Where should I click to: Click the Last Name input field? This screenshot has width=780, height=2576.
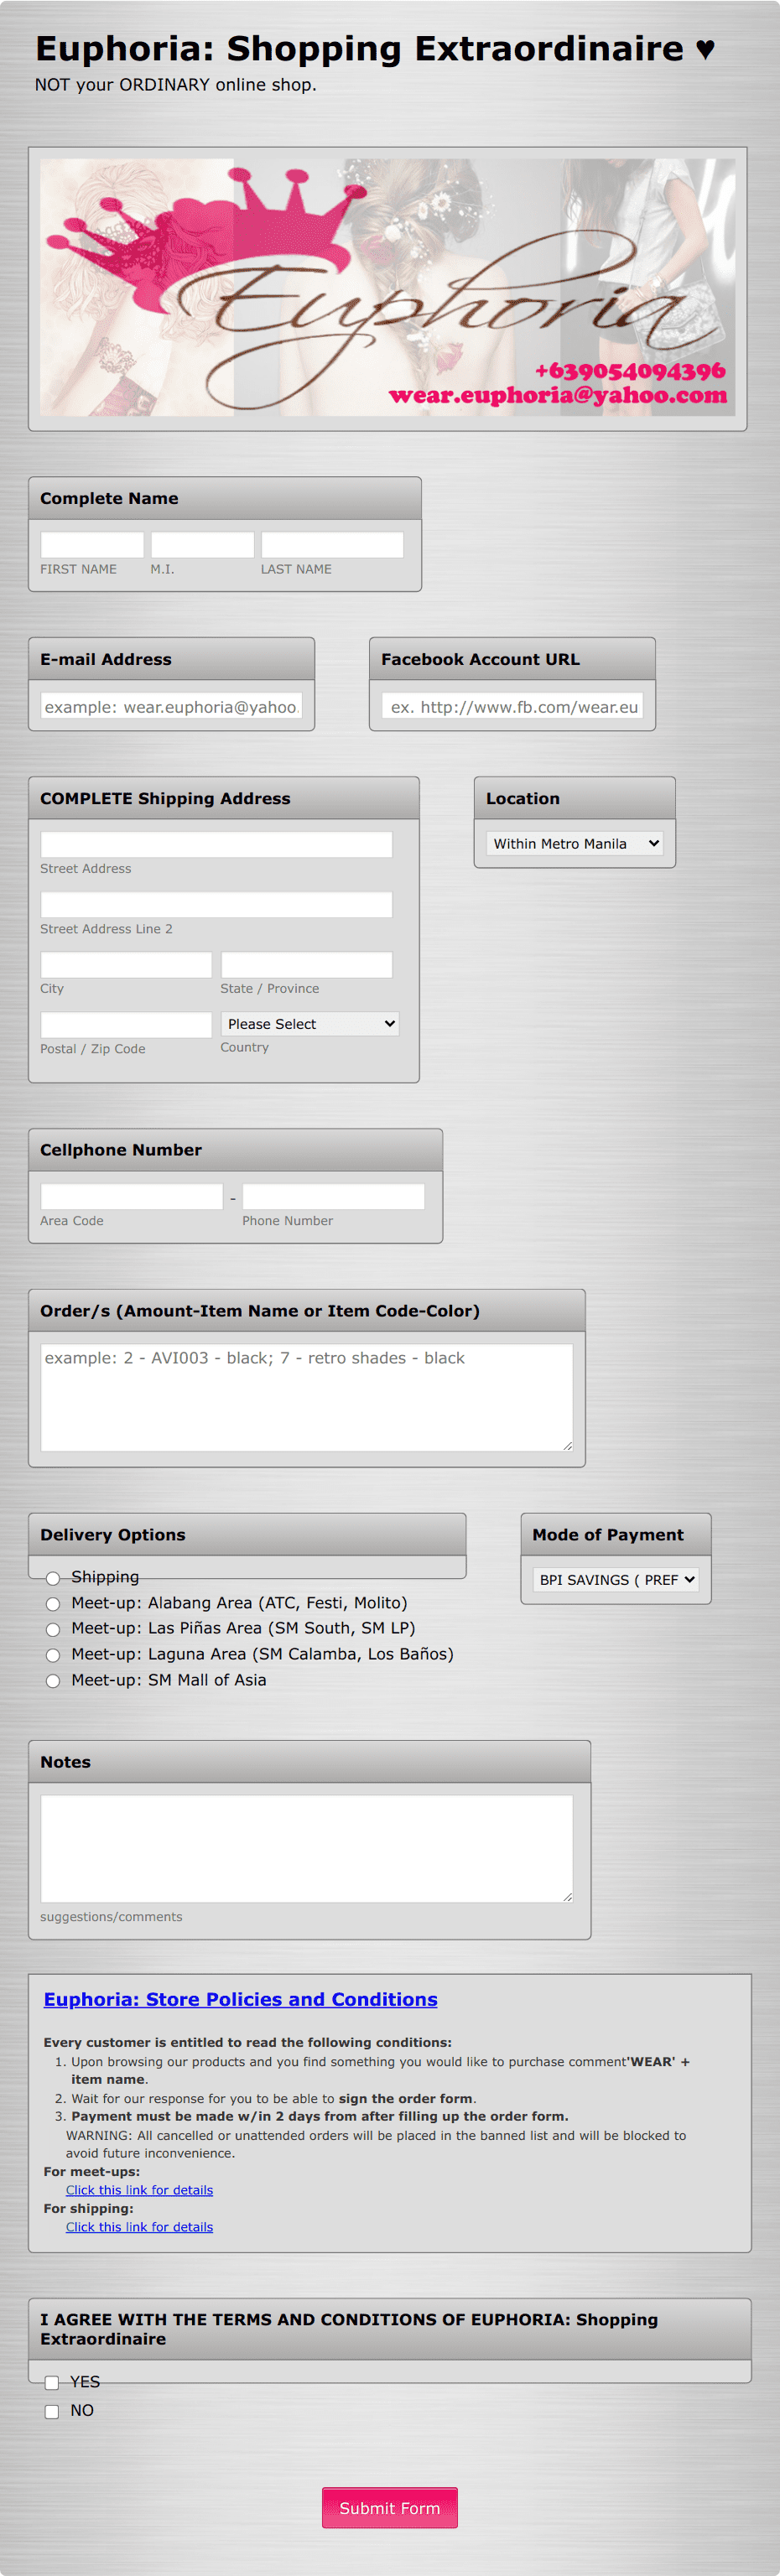click(x=332, y=544)
